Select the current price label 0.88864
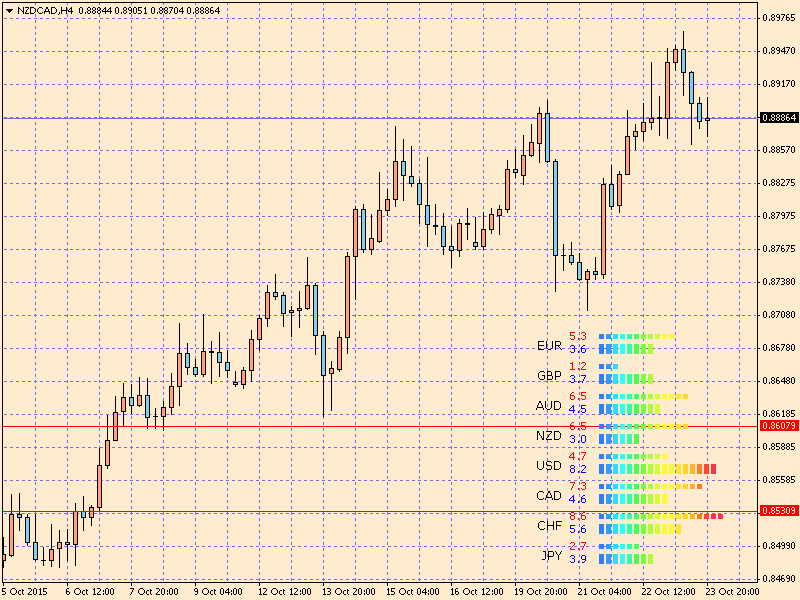Image resolution: width=800 pixels, height=600 pixels. coord(779,117)
